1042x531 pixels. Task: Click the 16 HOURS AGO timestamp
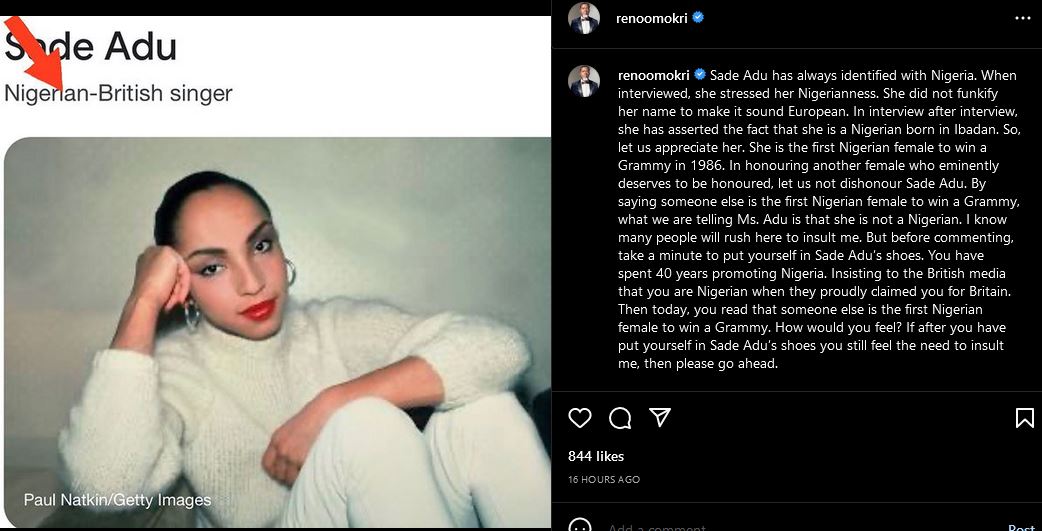point(604,480)
